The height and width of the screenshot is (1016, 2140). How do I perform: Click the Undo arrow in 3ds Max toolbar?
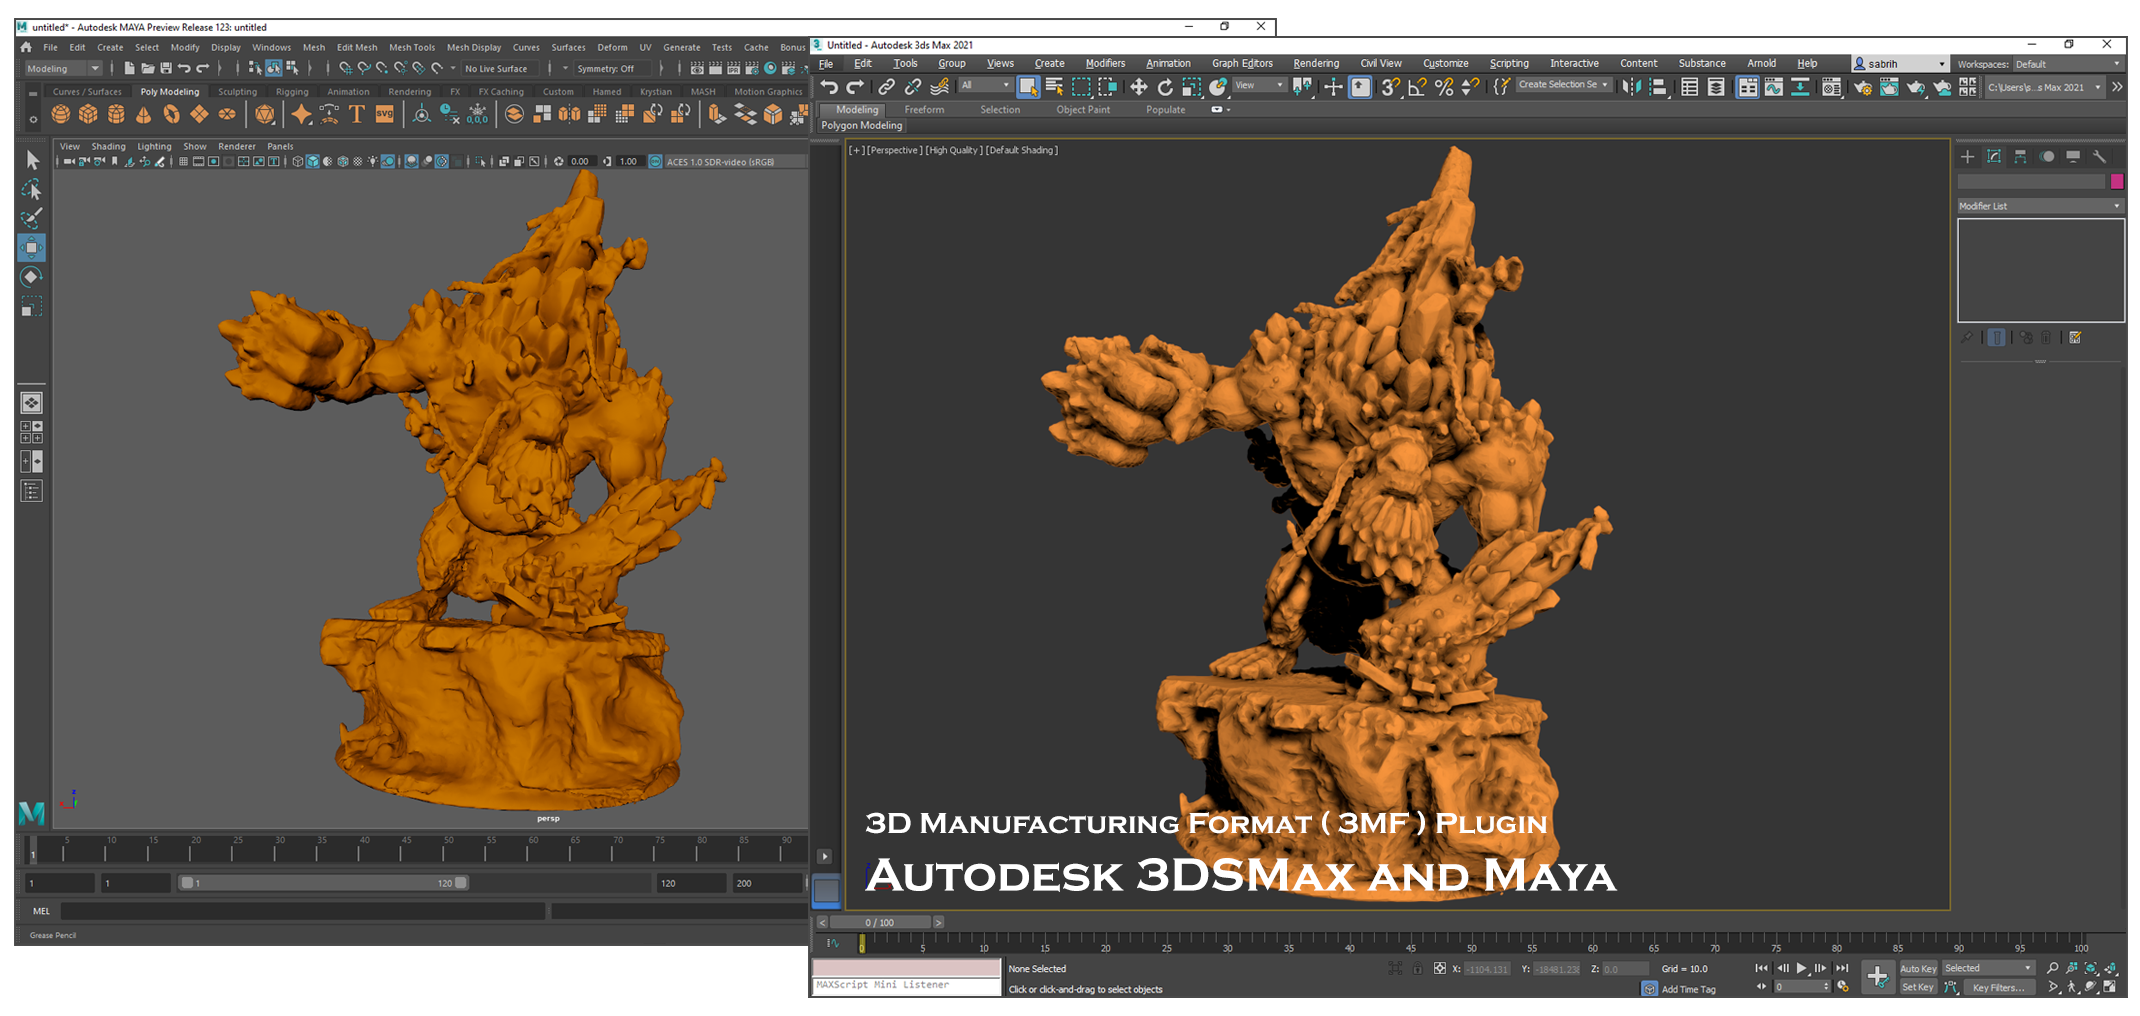829,87
